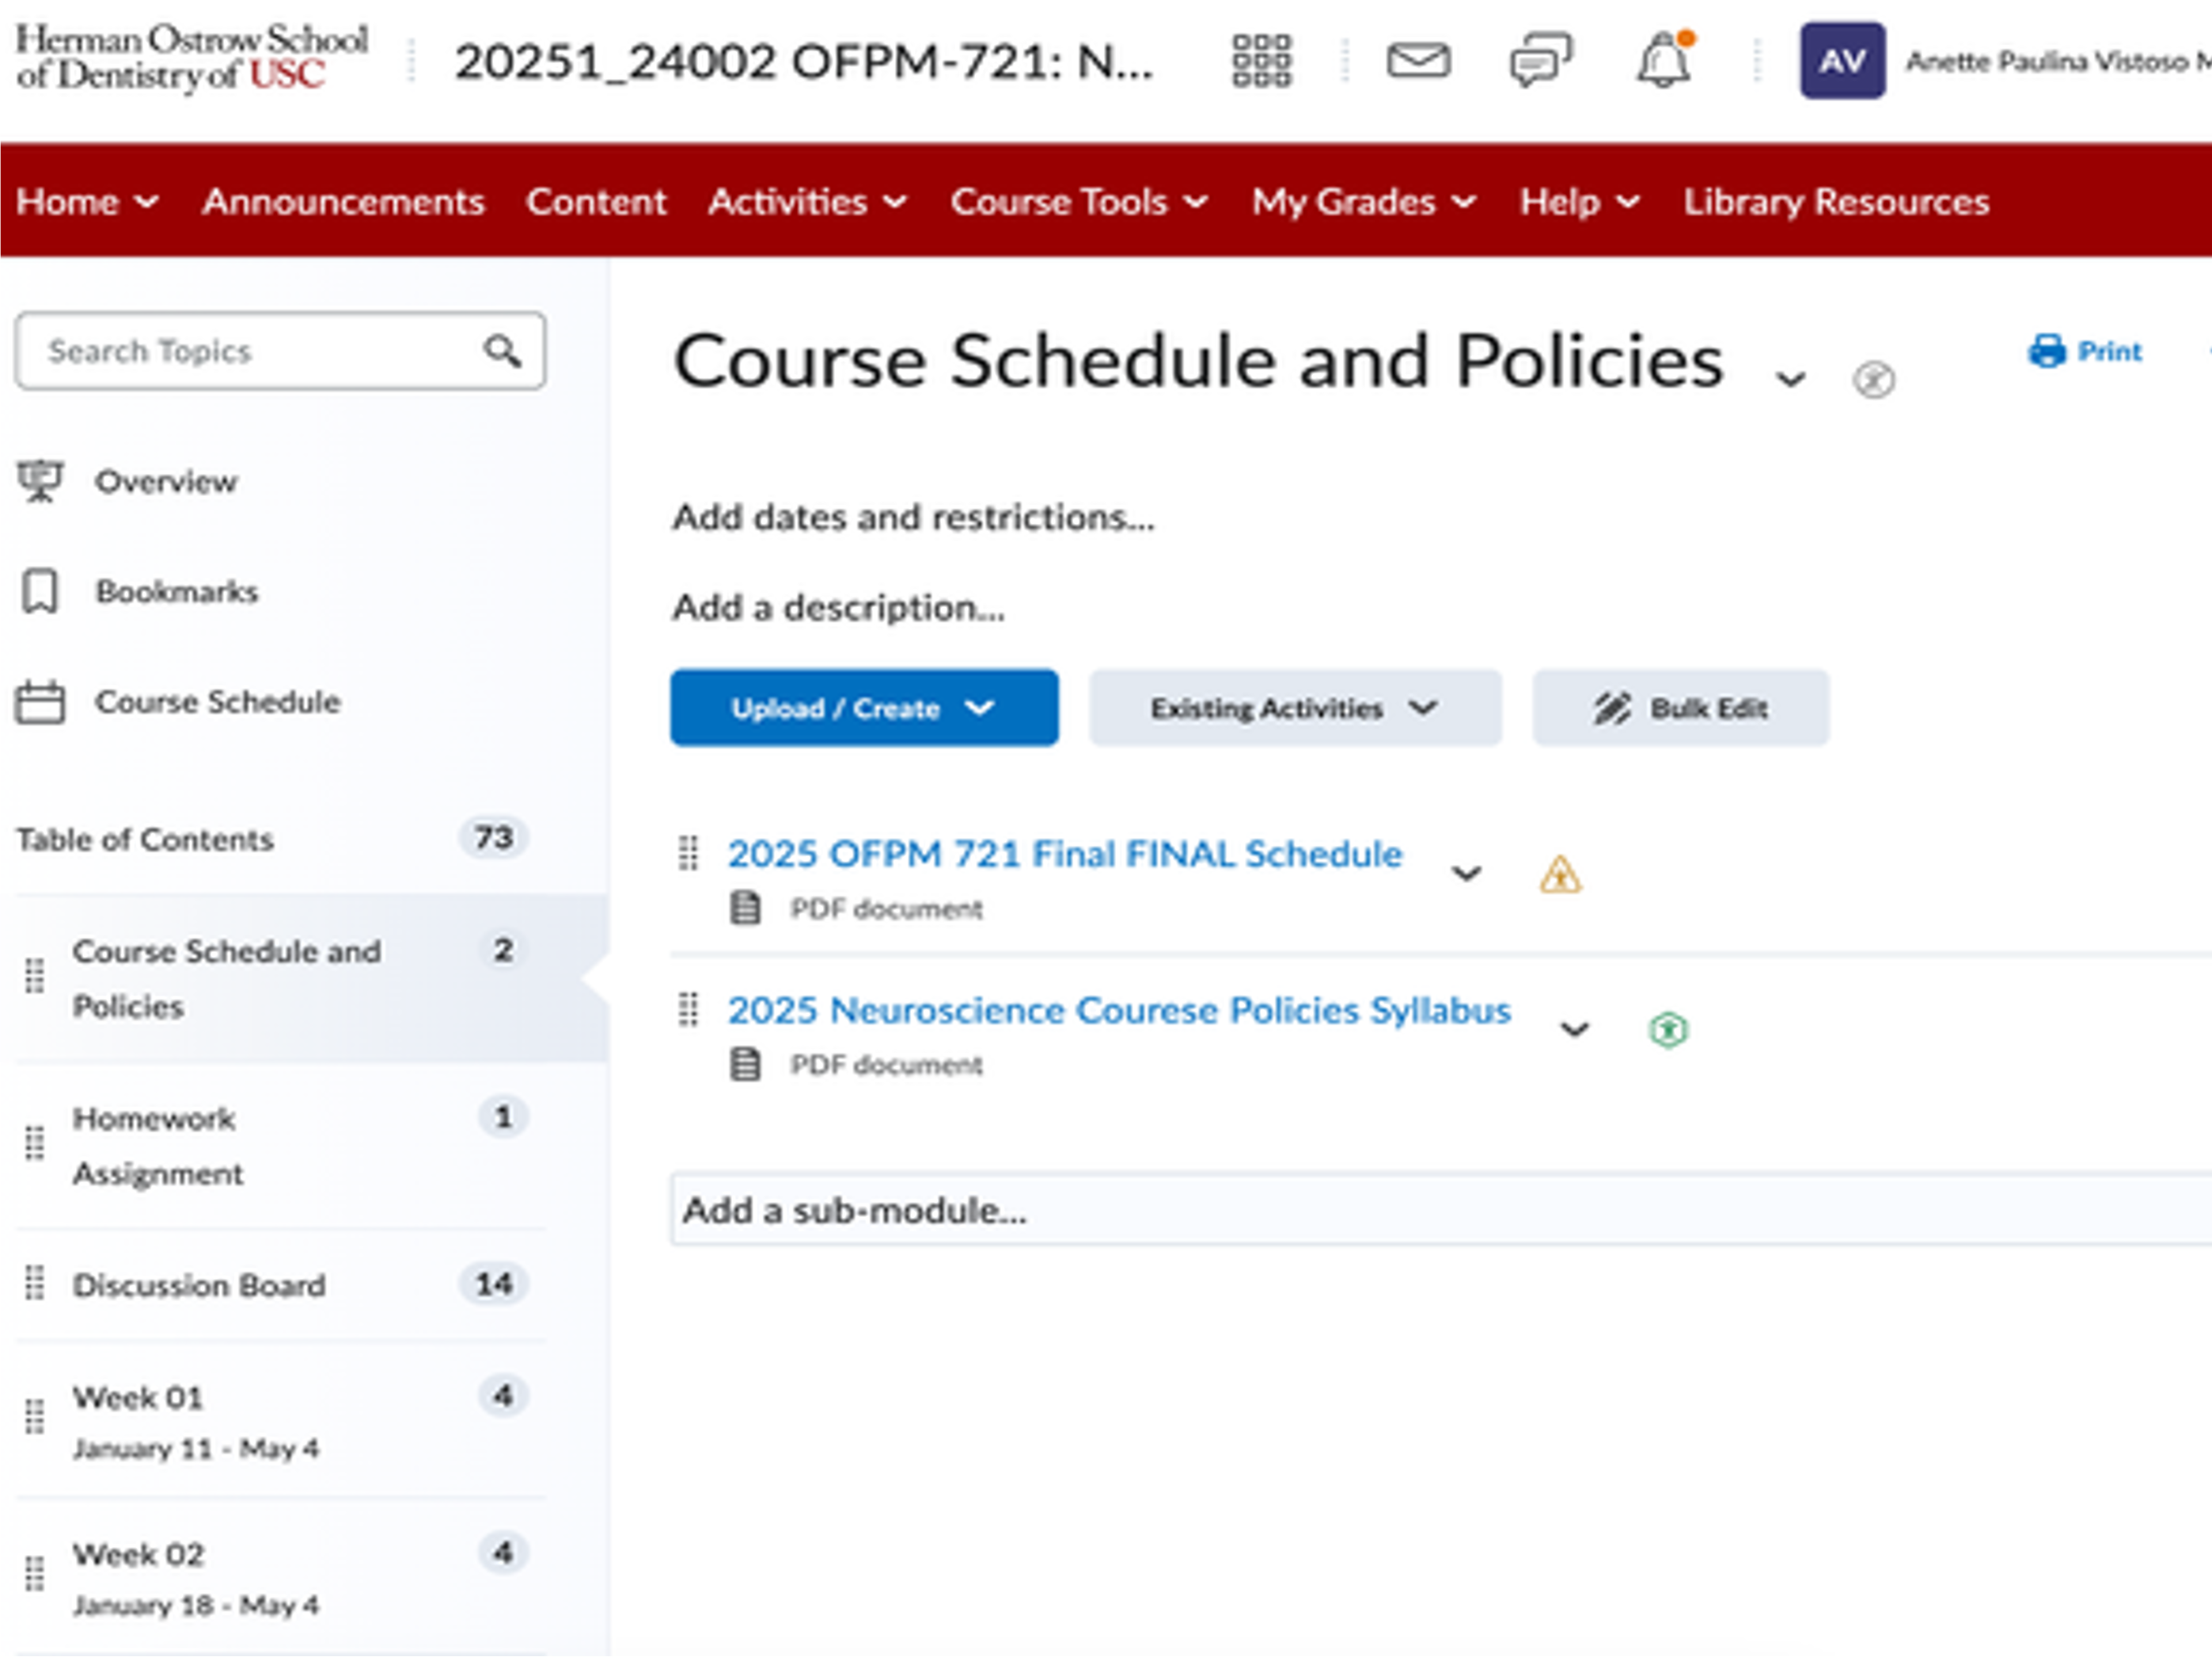This screenshot has height=1657, width=2212.
Task: Click the visibility icon beside the module title
Action: click(1873, 380)
